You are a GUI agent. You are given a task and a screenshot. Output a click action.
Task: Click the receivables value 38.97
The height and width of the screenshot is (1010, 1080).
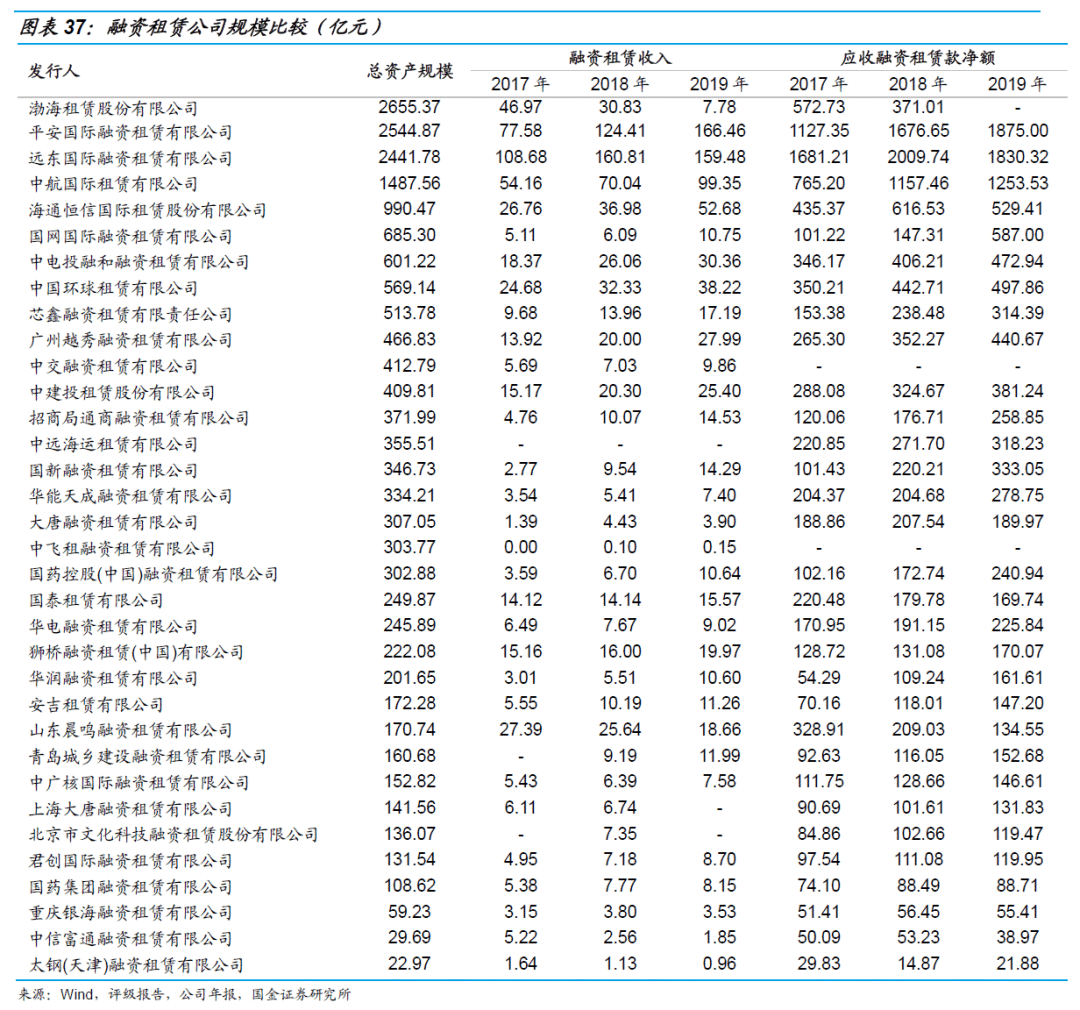pyautogui.click(x=1017, y=937)
